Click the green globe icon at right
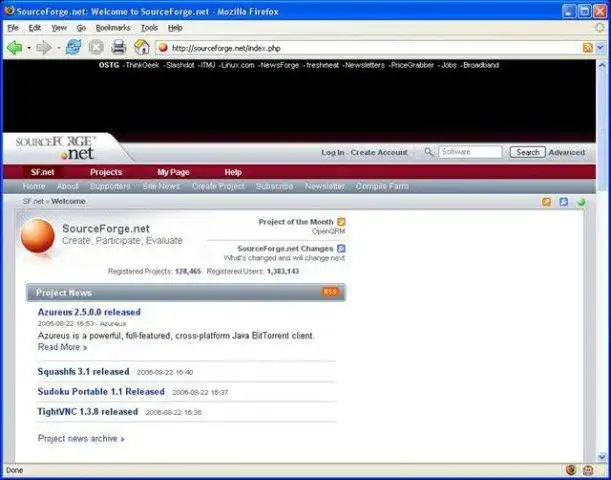The height and width of the screenshot is (480, 611). pyautogui.click(x=581, y=202)
